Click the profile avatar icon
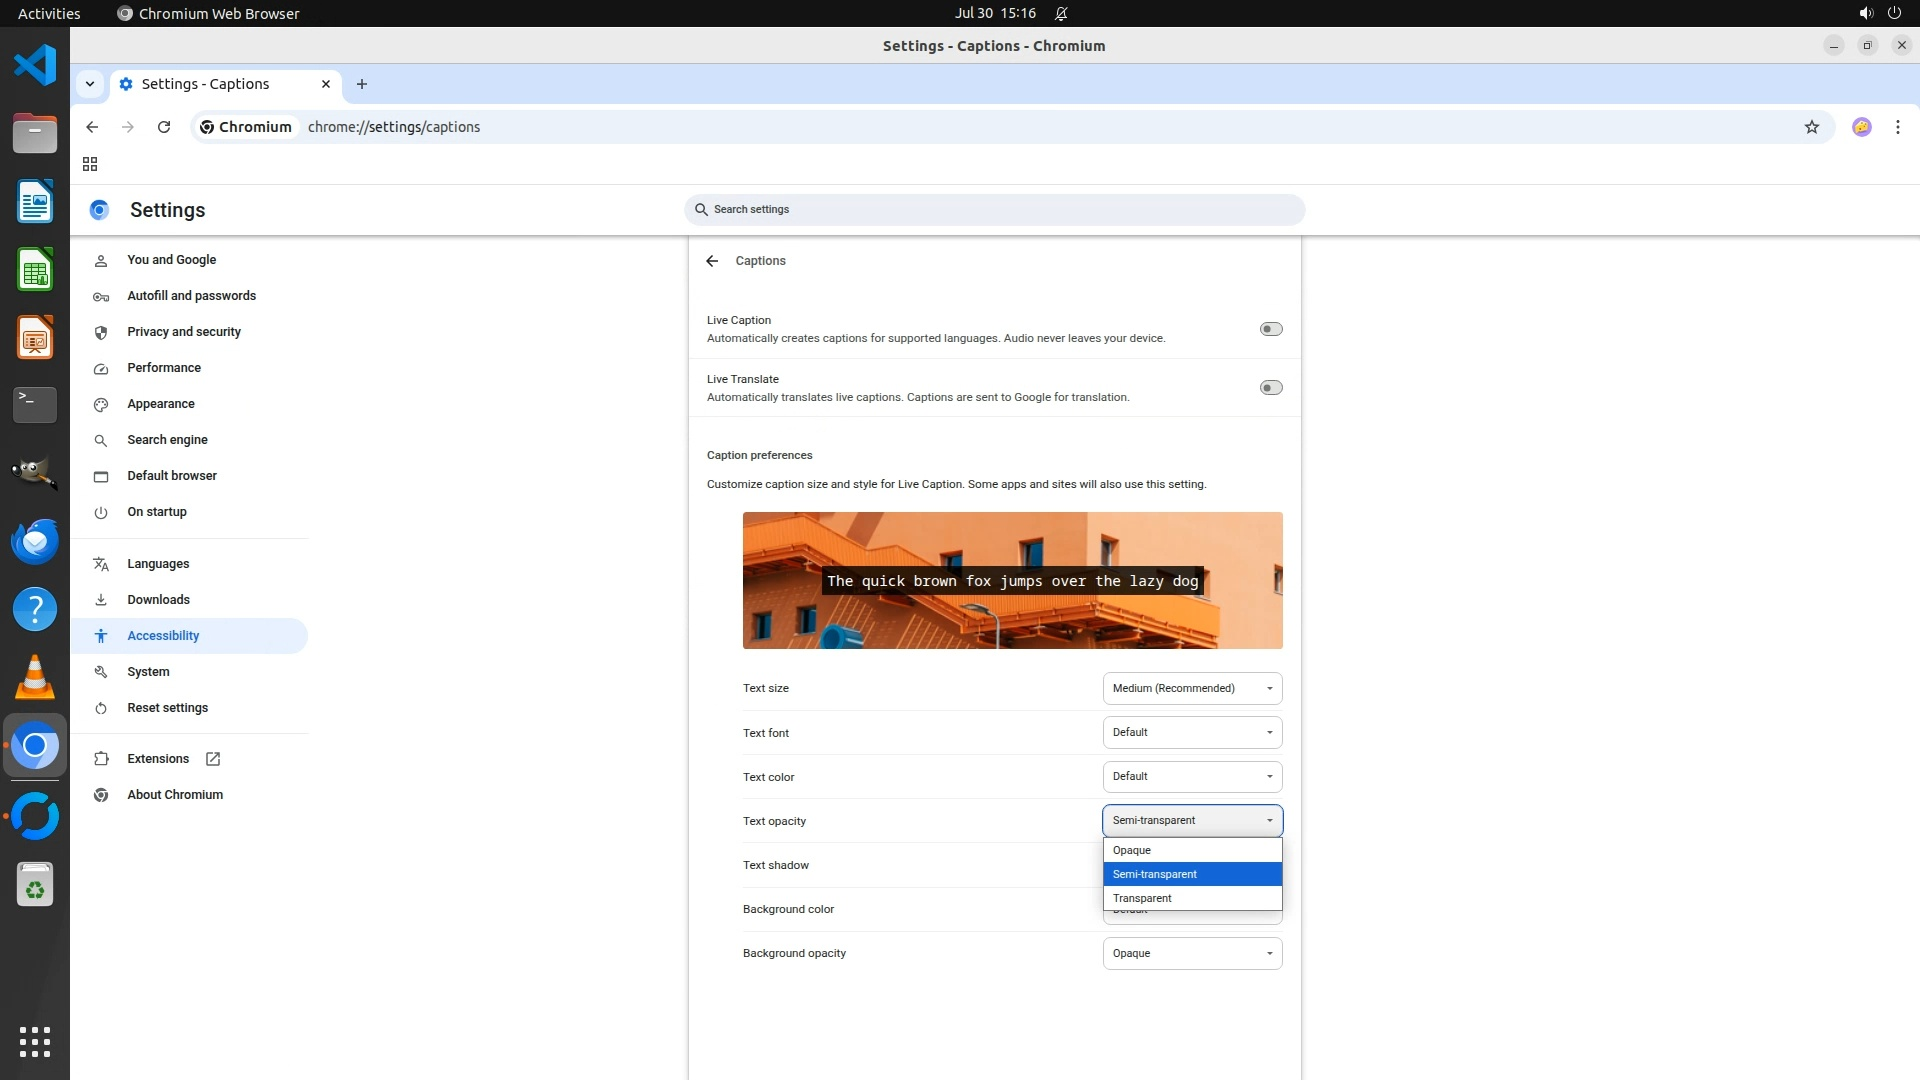Screen dimensions: 1920x1080 pos(1861,127)
